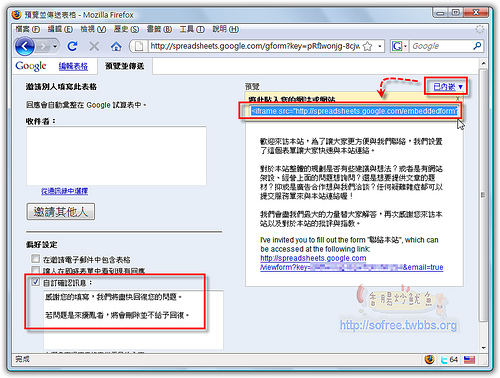Bookmark this page with the star icon
The image size is (500, 378).
click(367, 46)
